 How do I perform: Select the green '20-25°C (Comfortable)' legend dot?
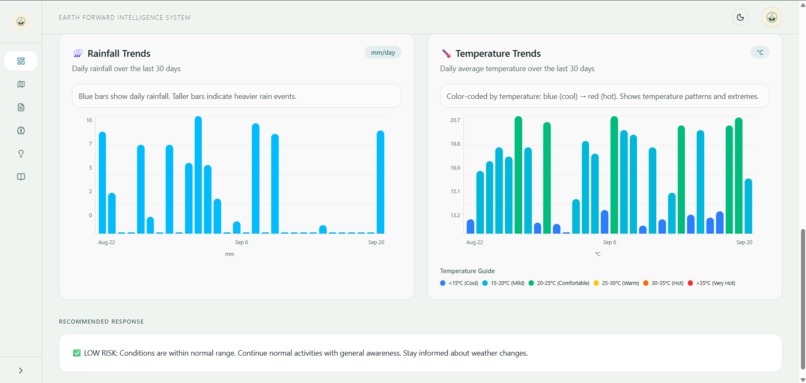[x=531, y=283]
